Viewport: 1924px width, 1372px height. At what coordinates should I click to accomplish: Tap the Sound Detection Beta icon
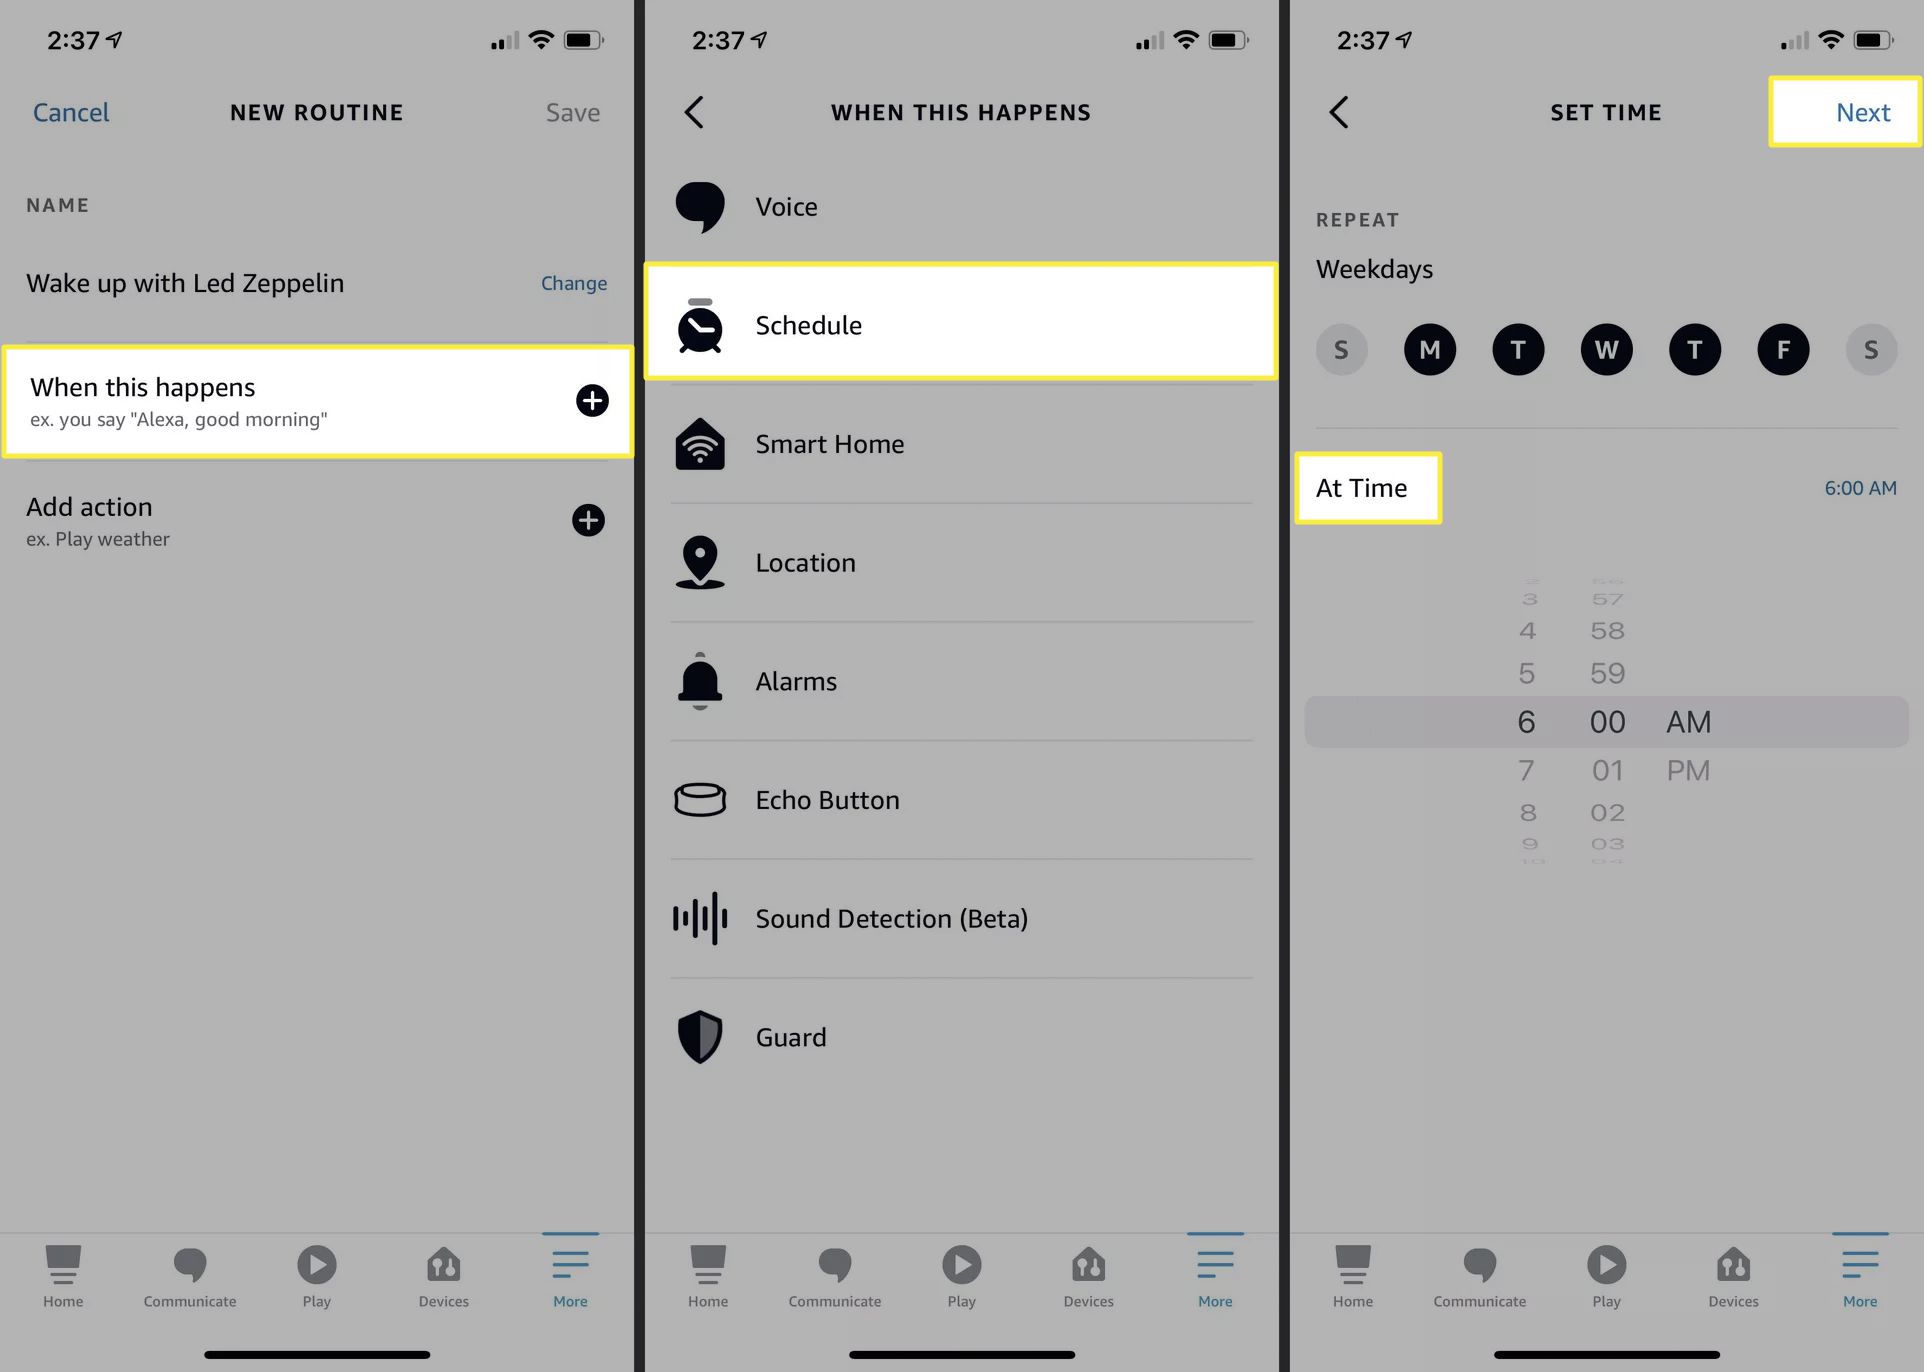(x=696, y=918)
